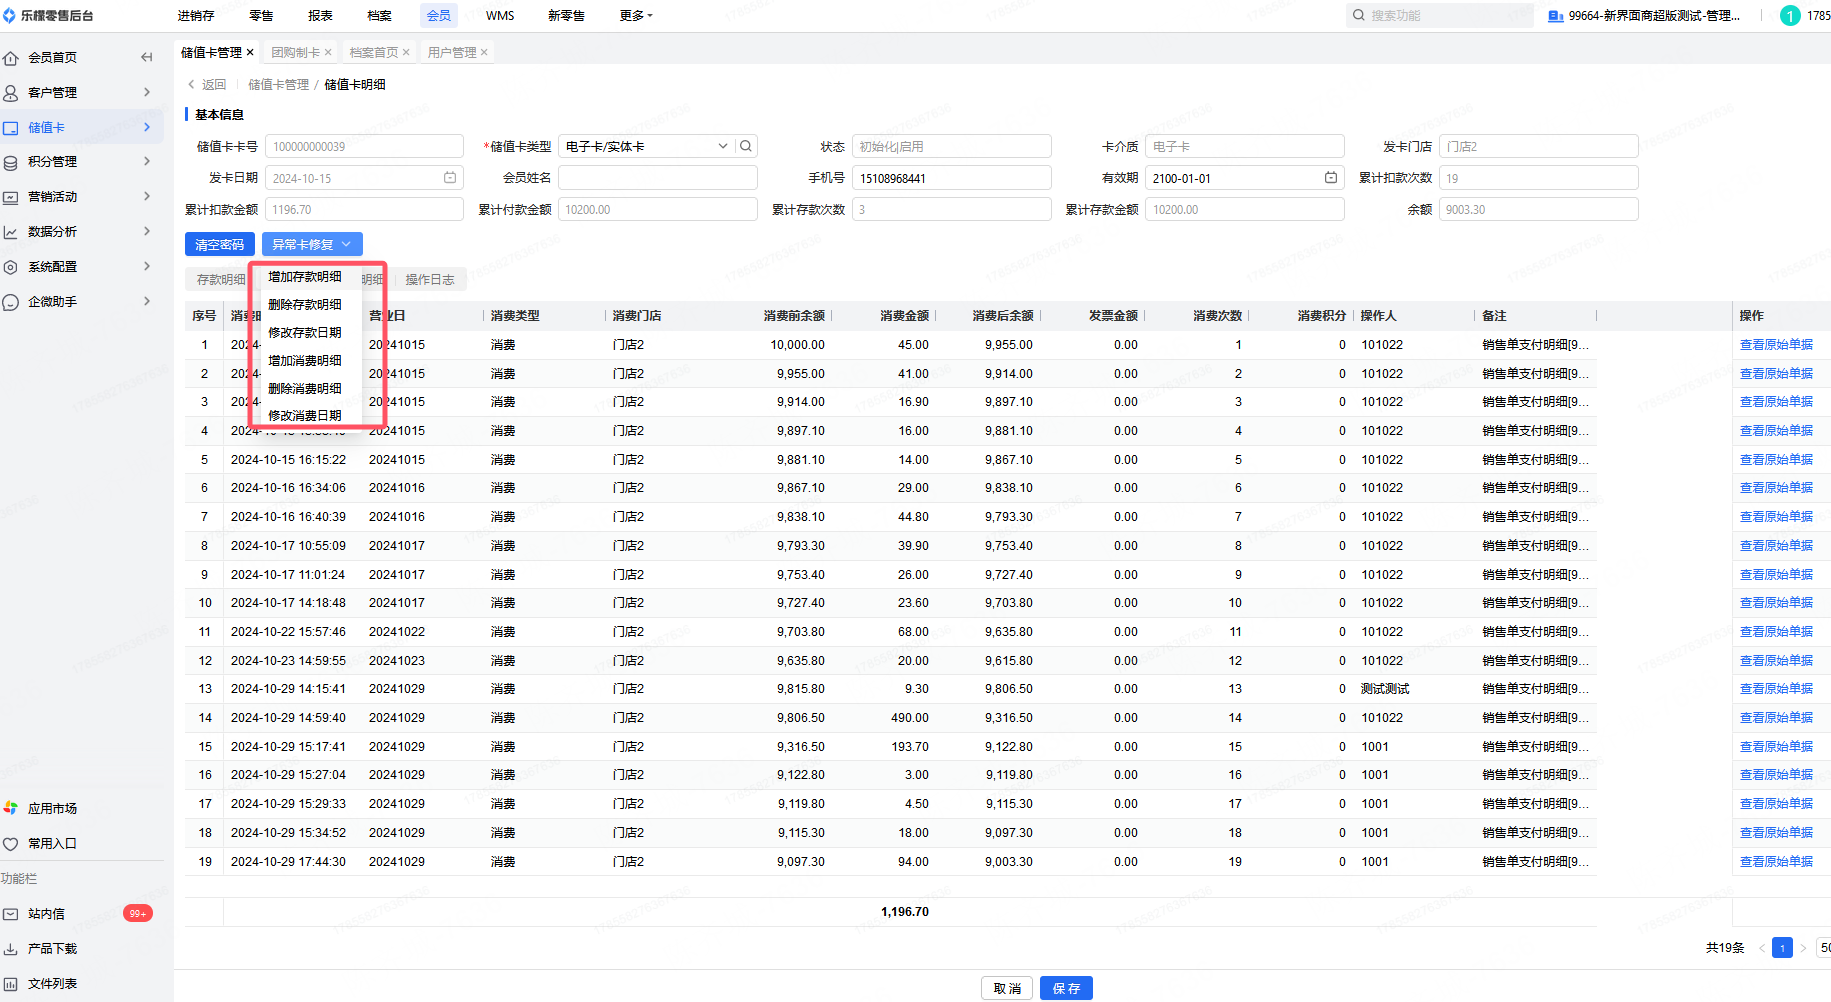Viewport: 1831px width, 1002px height.
Task: Click the search magnifier in 储值卡类型 field
Action: click(746, 146)
